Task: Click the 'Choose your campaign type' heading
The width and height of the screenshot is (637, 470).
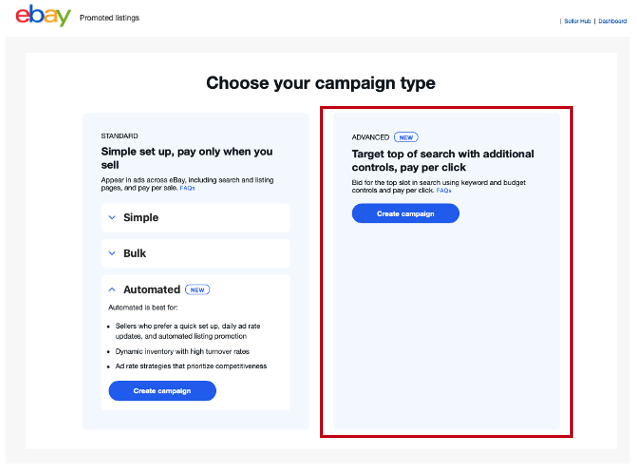Action: 320,83
